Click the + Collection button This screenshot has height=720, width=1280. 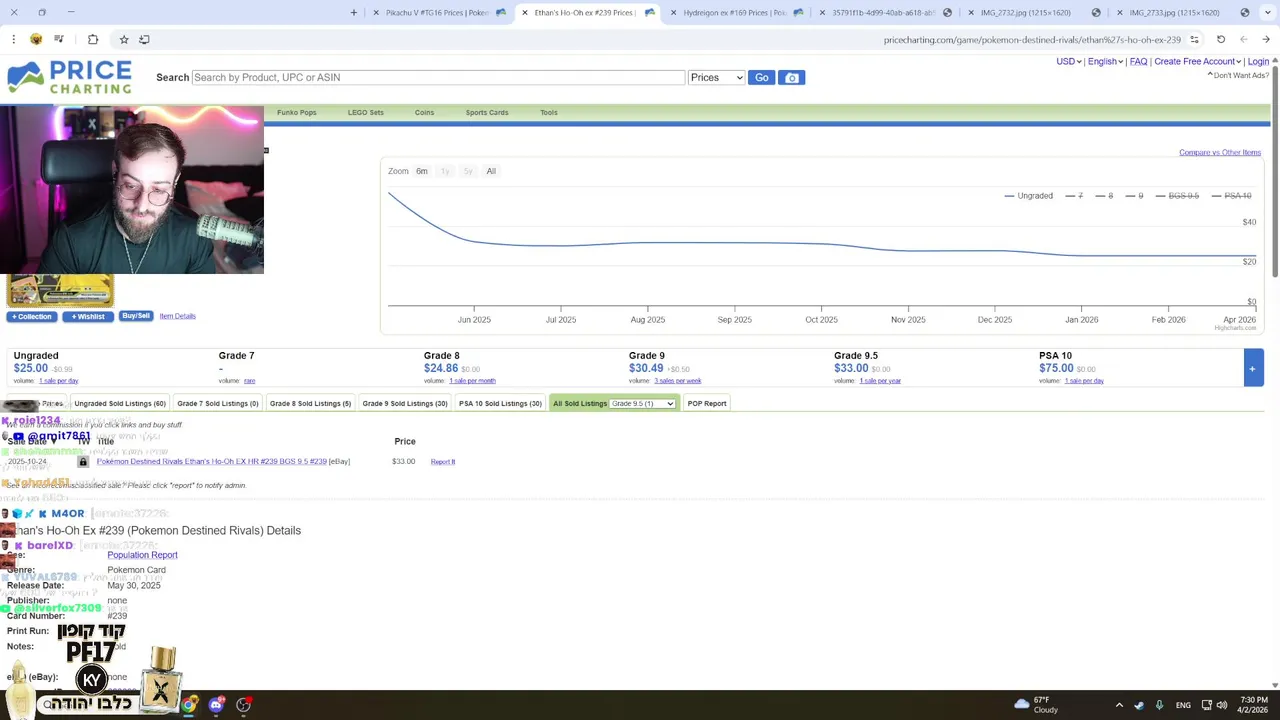pos(31,316)
